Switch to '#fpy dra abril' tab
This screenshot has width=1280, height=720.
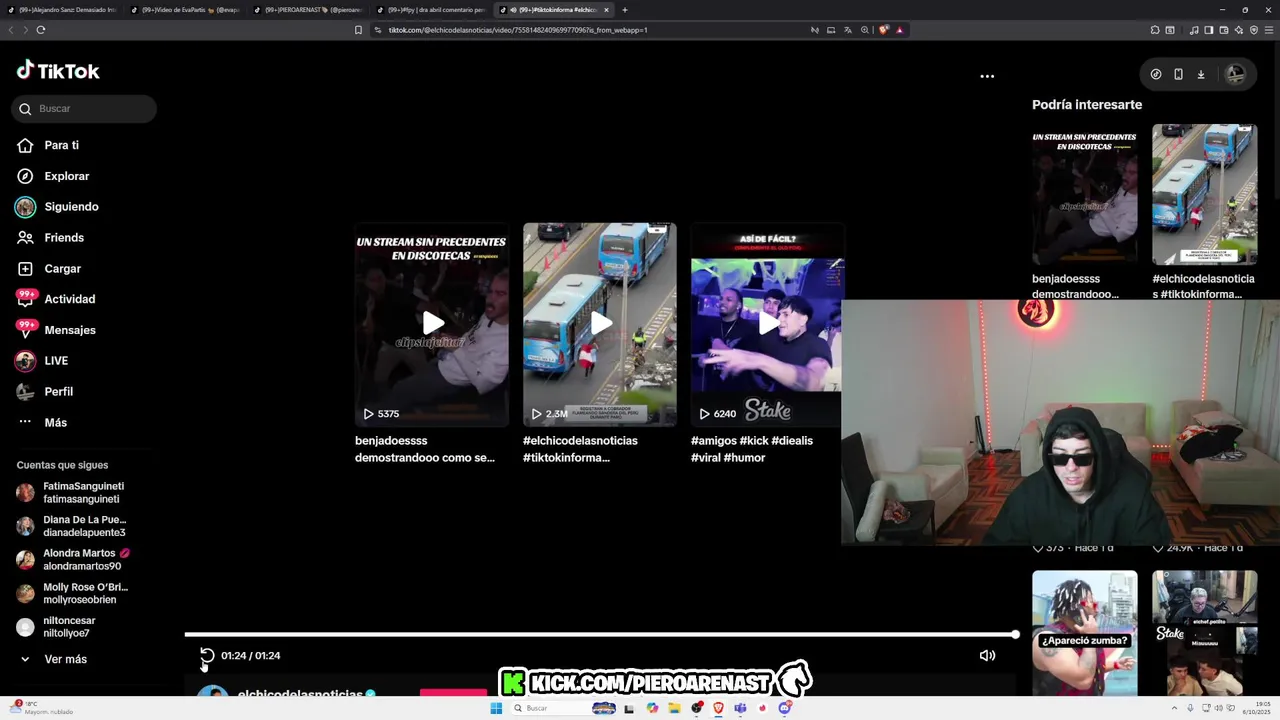pos(430,10)
